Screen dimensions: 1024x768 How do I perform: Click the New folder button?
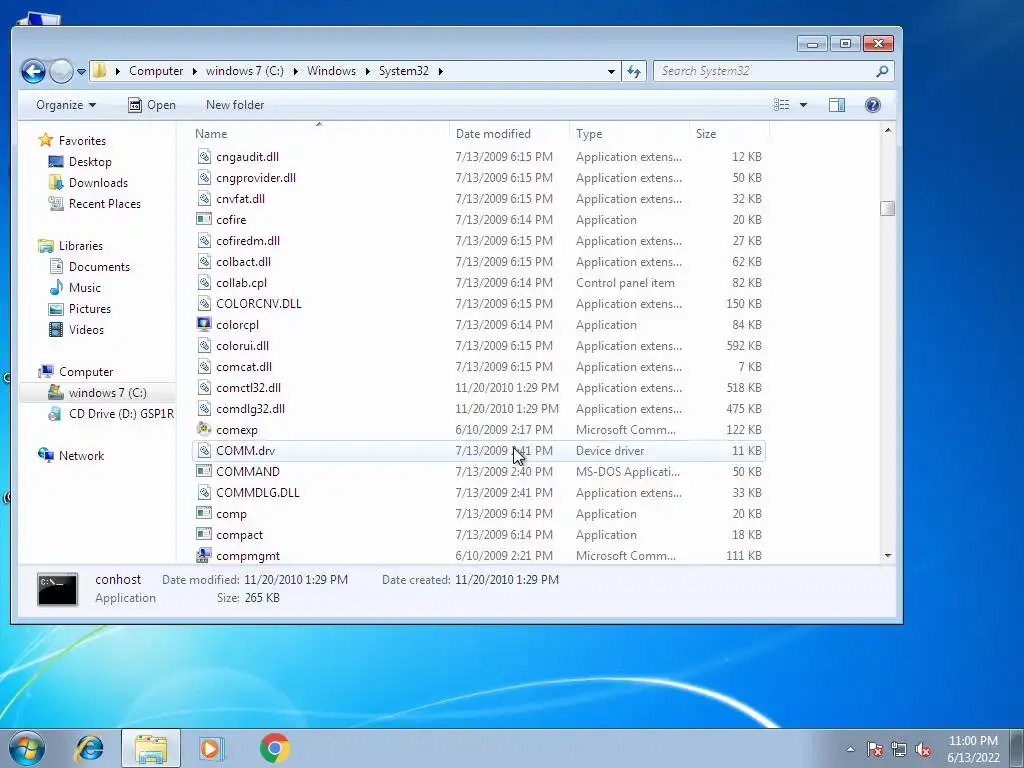pos(235,105)
